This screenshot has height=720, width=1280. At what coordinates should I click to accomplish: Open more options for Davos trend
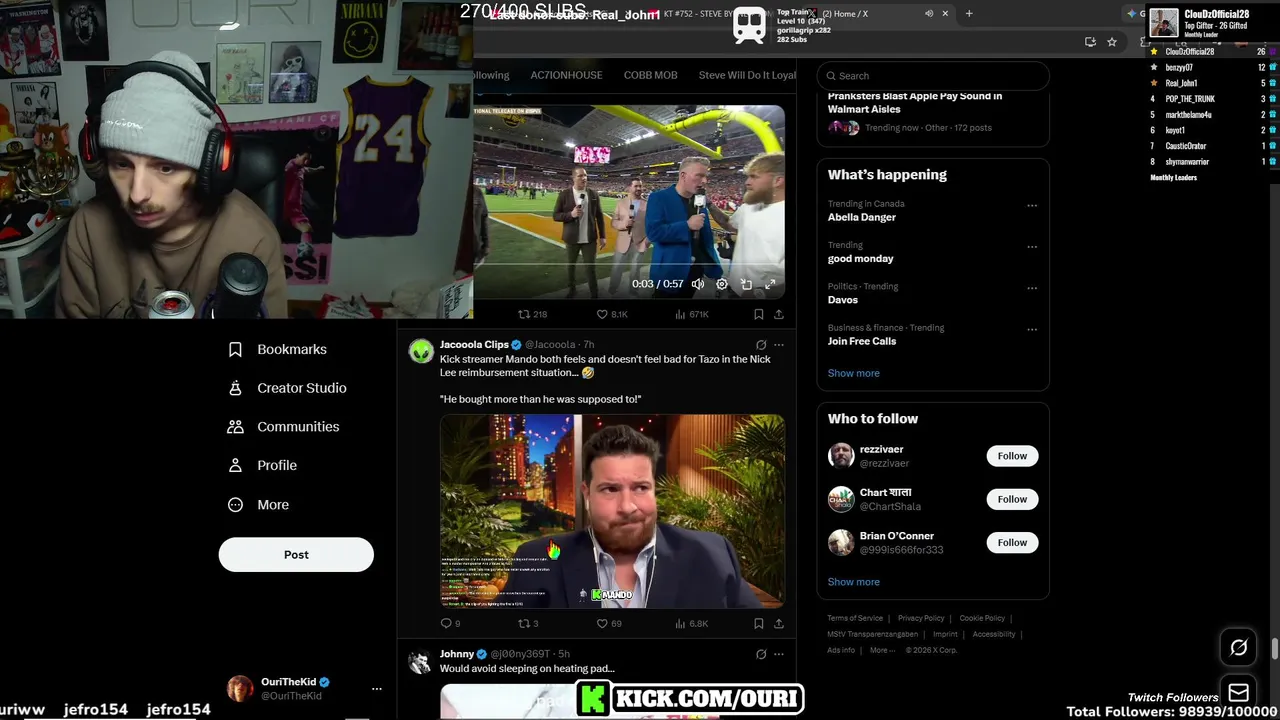pyautogui.click(x=1032, y=288)
